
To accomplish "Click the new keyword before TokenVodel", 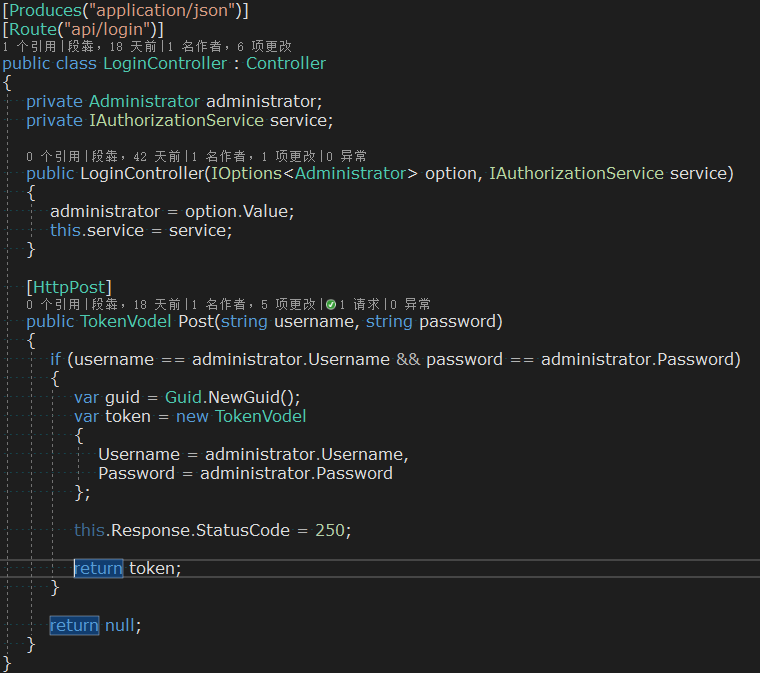I will tap(192, 416).
